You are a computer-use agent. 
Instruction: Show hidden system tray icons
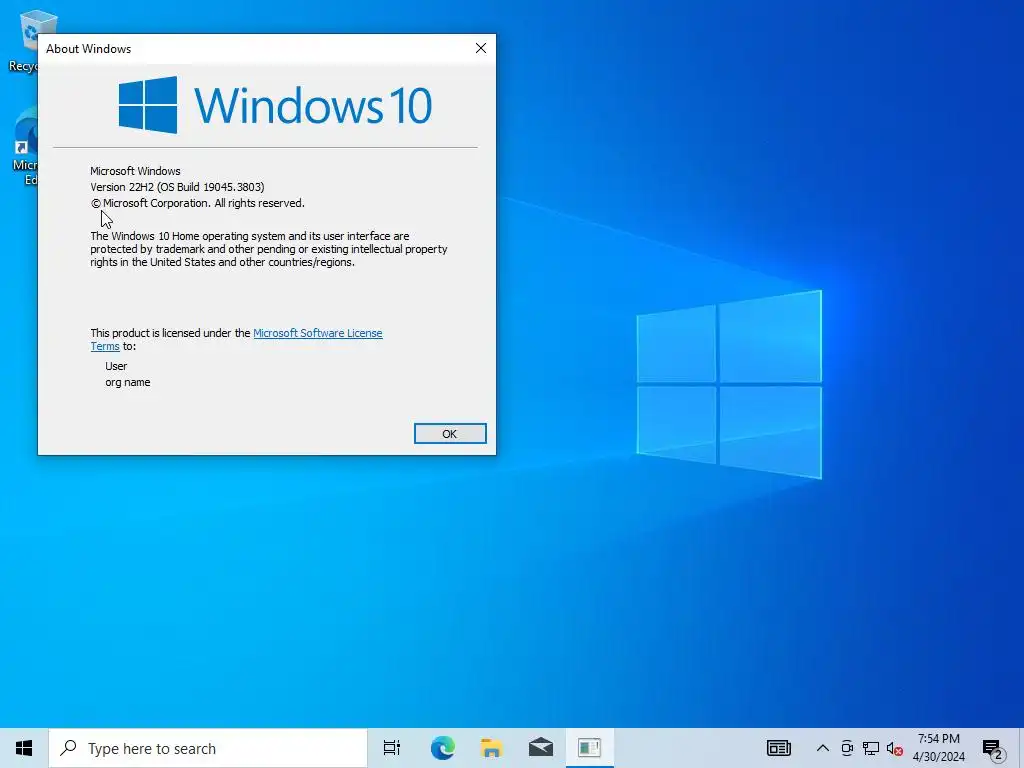823,748
